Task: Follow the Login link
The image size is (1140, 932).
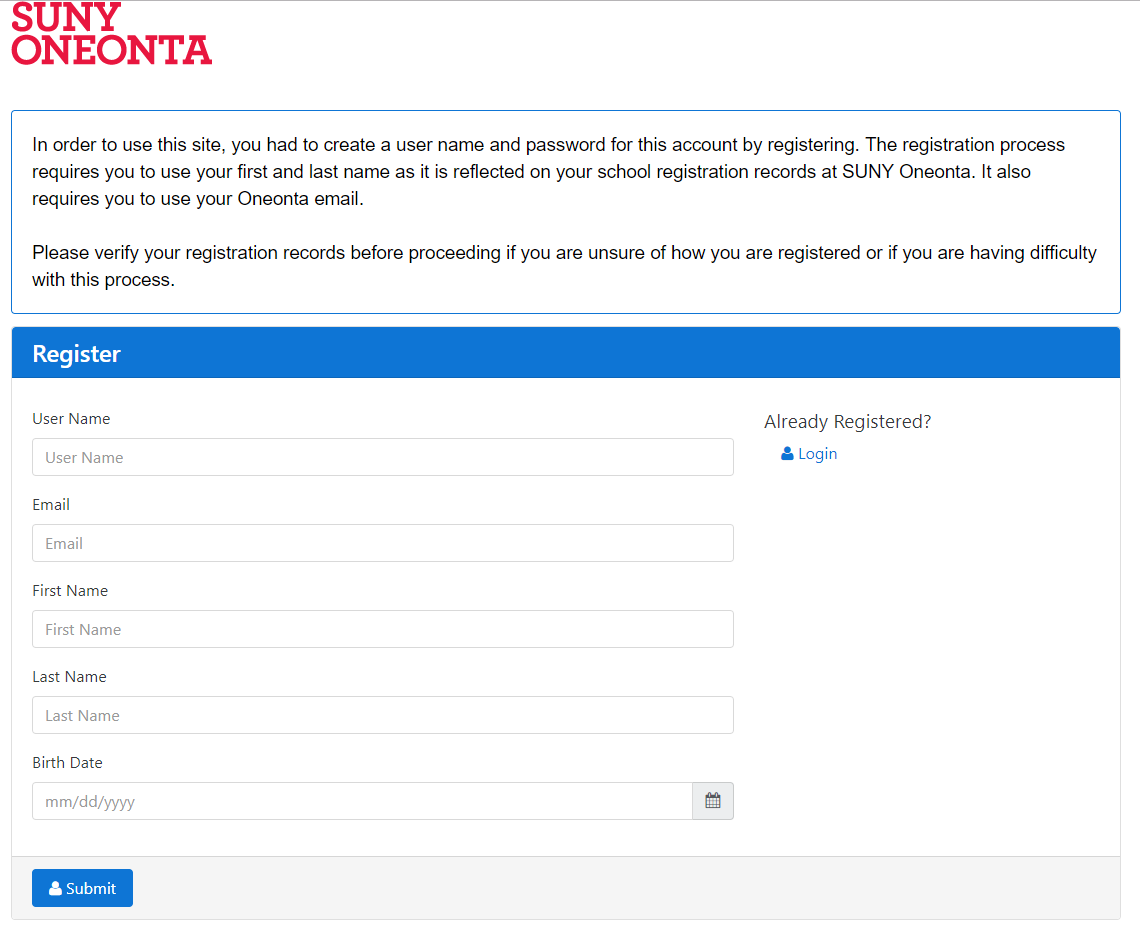Action: point(809,454)
